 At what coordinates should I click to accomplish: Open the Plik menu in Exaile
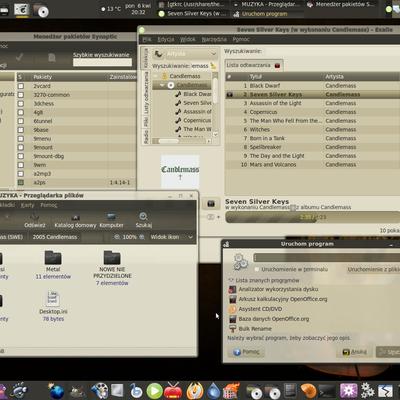pos(147,39)
